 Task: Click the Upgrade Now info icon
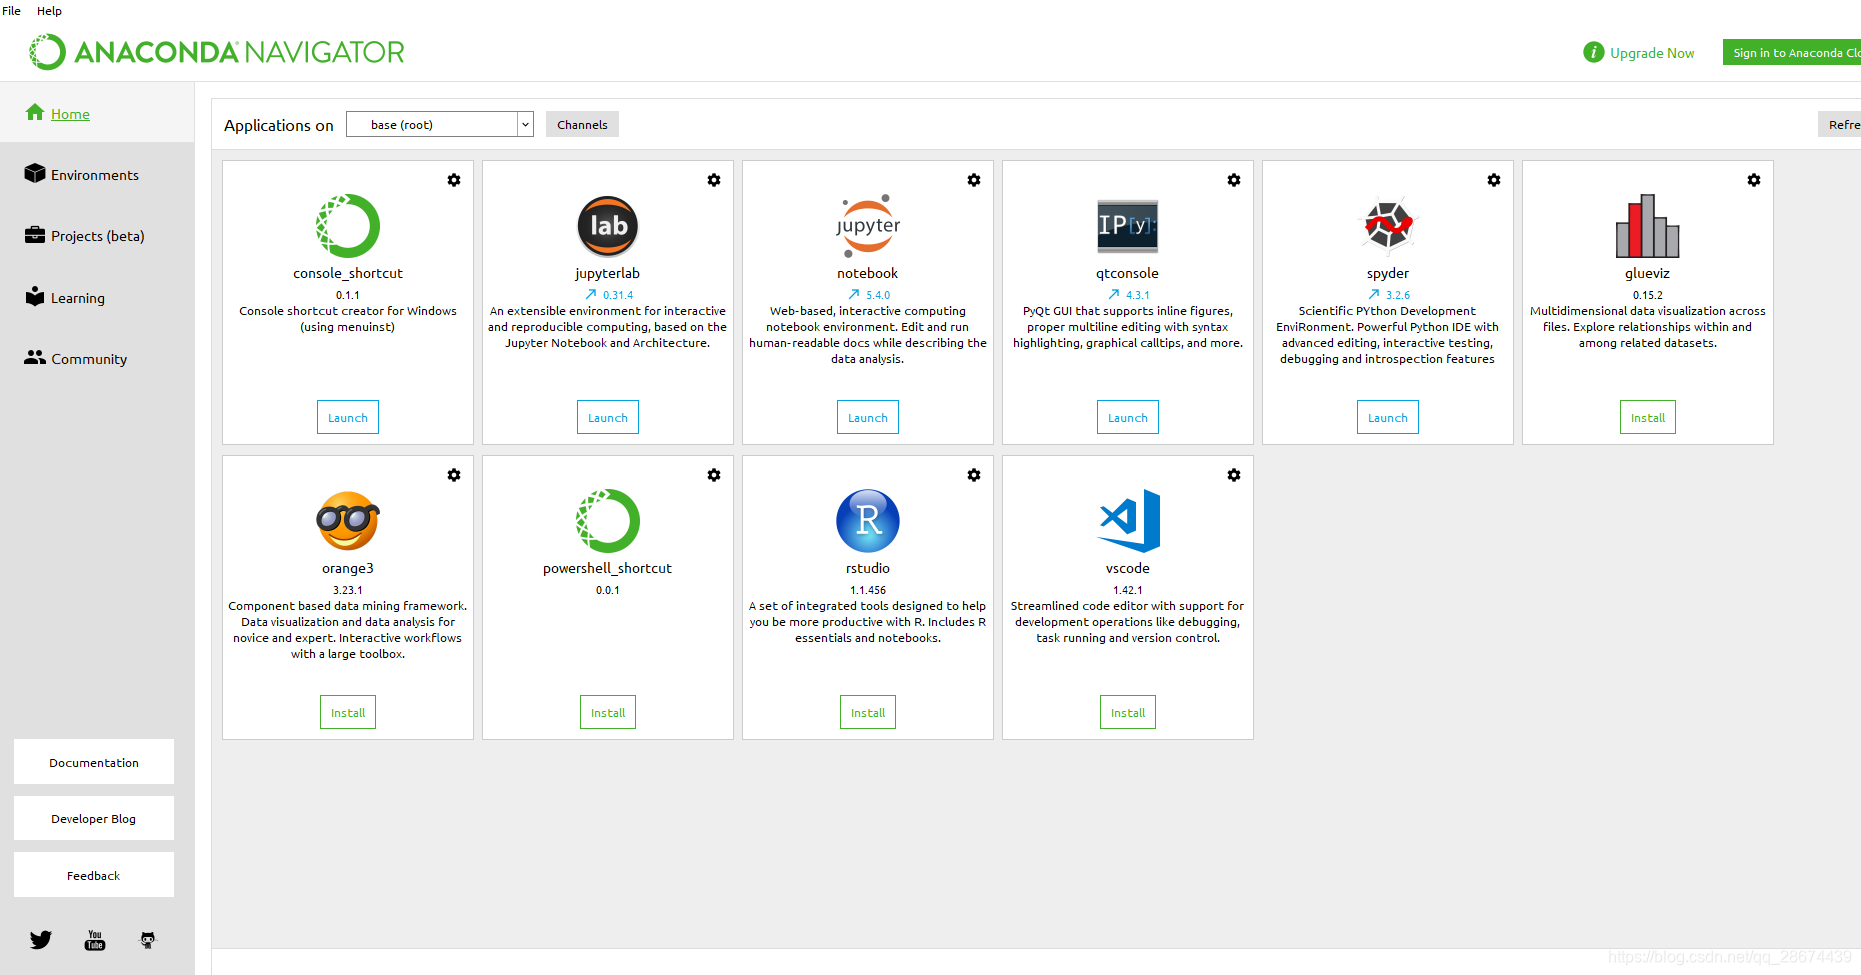pyautogui.click(x=1593, y=52)
